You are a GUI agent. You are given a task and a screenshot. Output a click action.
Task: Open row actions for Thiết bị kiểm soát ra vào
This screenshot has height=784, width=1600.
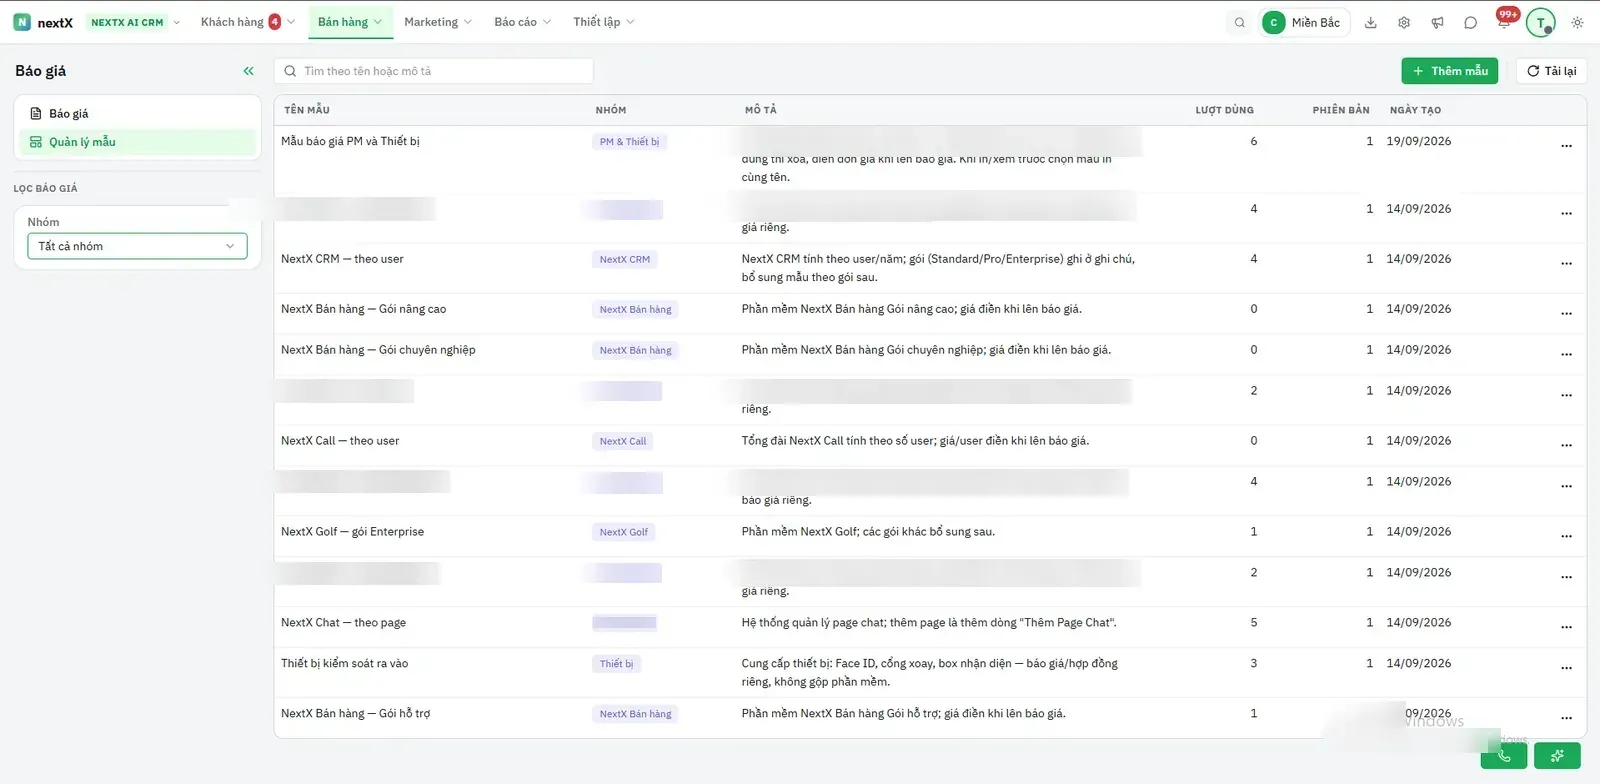point(1567,668)
